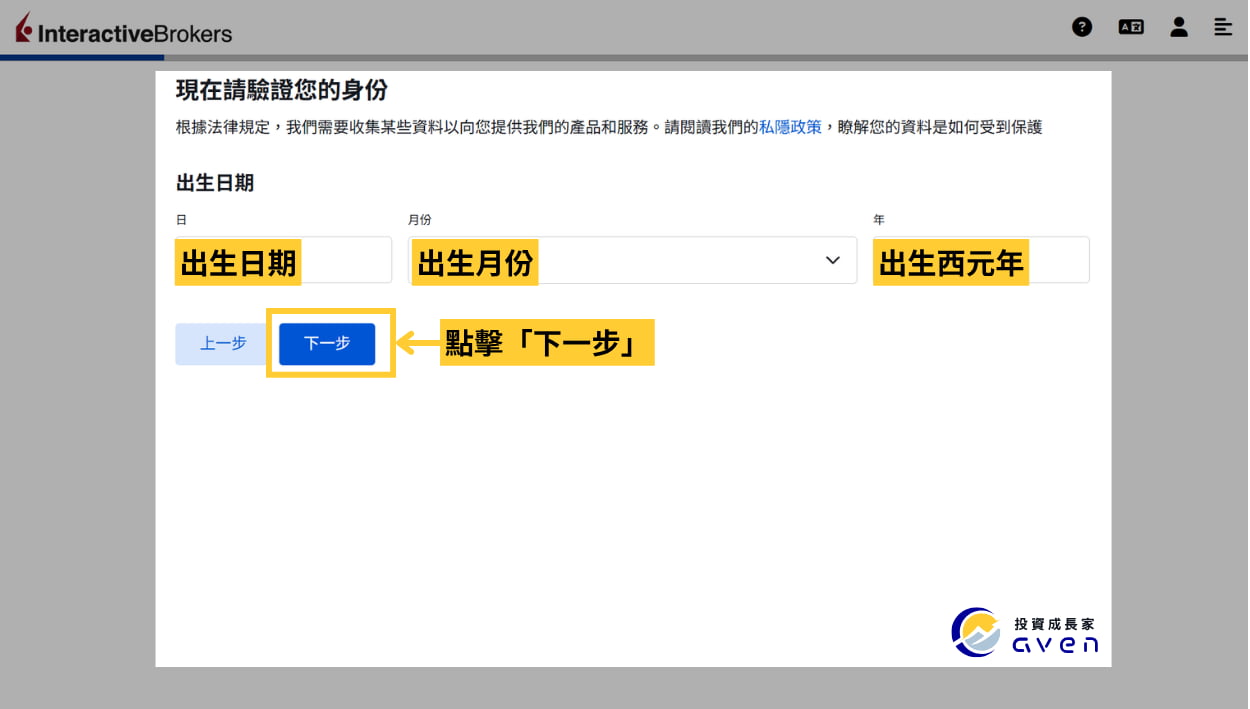This screenshot has height=709, width=1250.
Task: Click the 年 year input field
Action: 980,260
